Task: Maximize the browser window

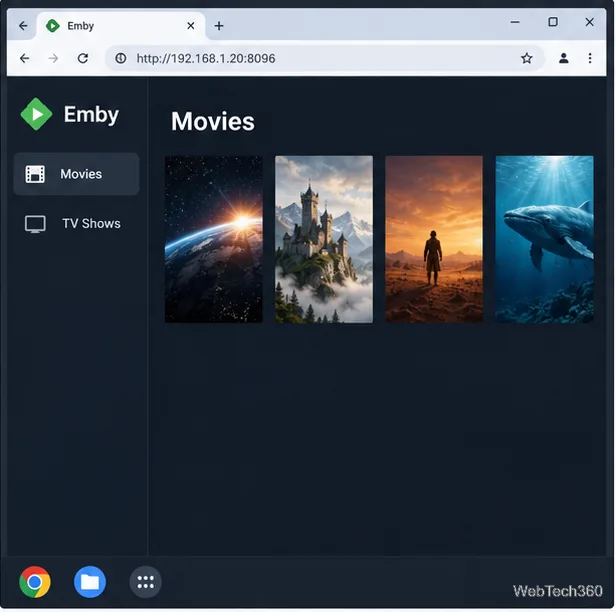Action: 553,22
